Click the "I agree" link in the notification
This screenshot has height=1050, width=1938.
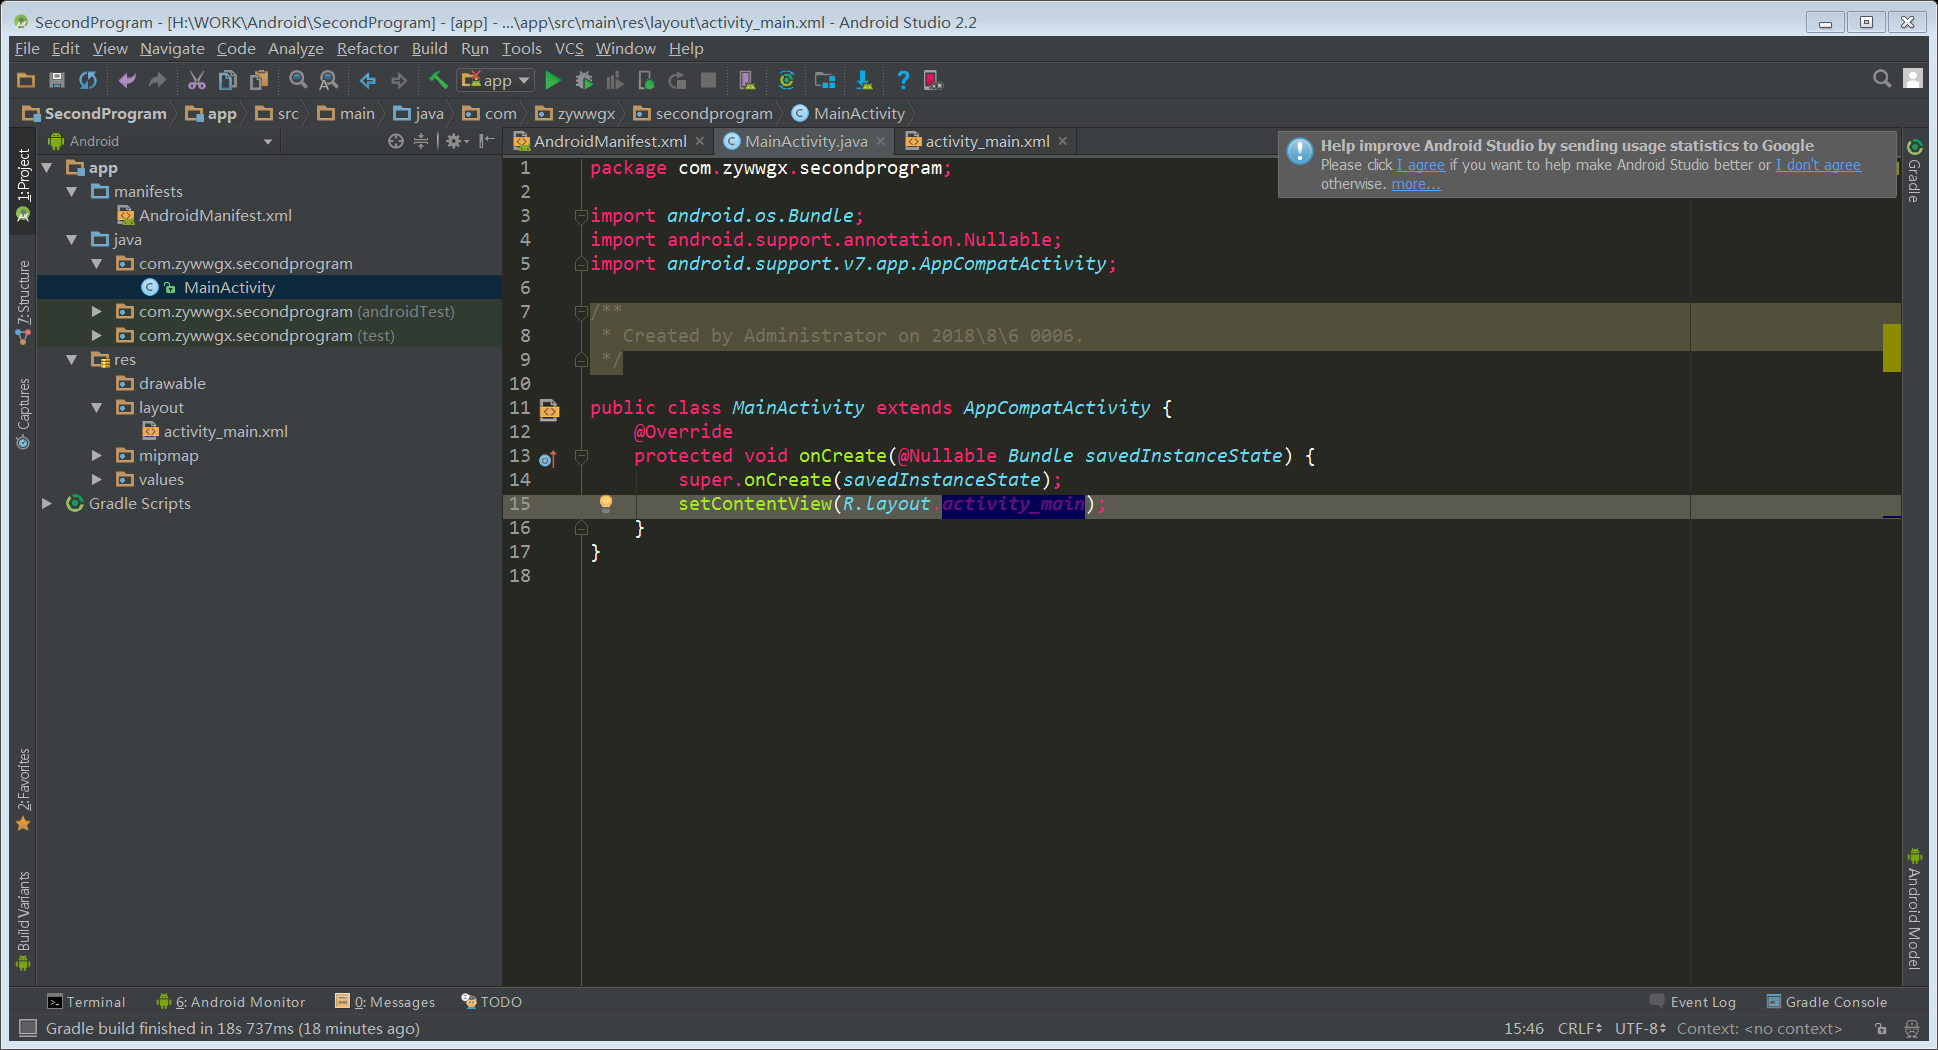click(1420, 165)
